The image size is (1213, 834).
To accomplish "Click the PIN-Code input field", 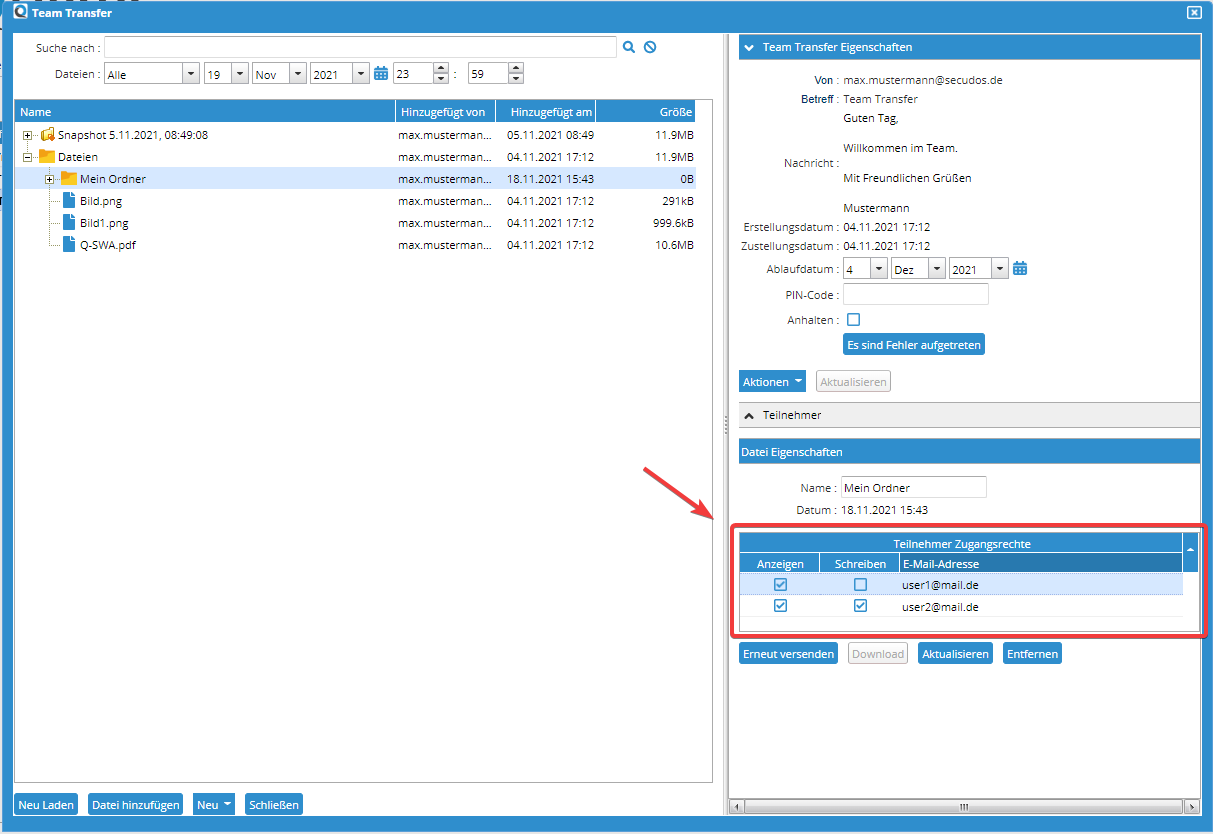I will coord(915,294).
